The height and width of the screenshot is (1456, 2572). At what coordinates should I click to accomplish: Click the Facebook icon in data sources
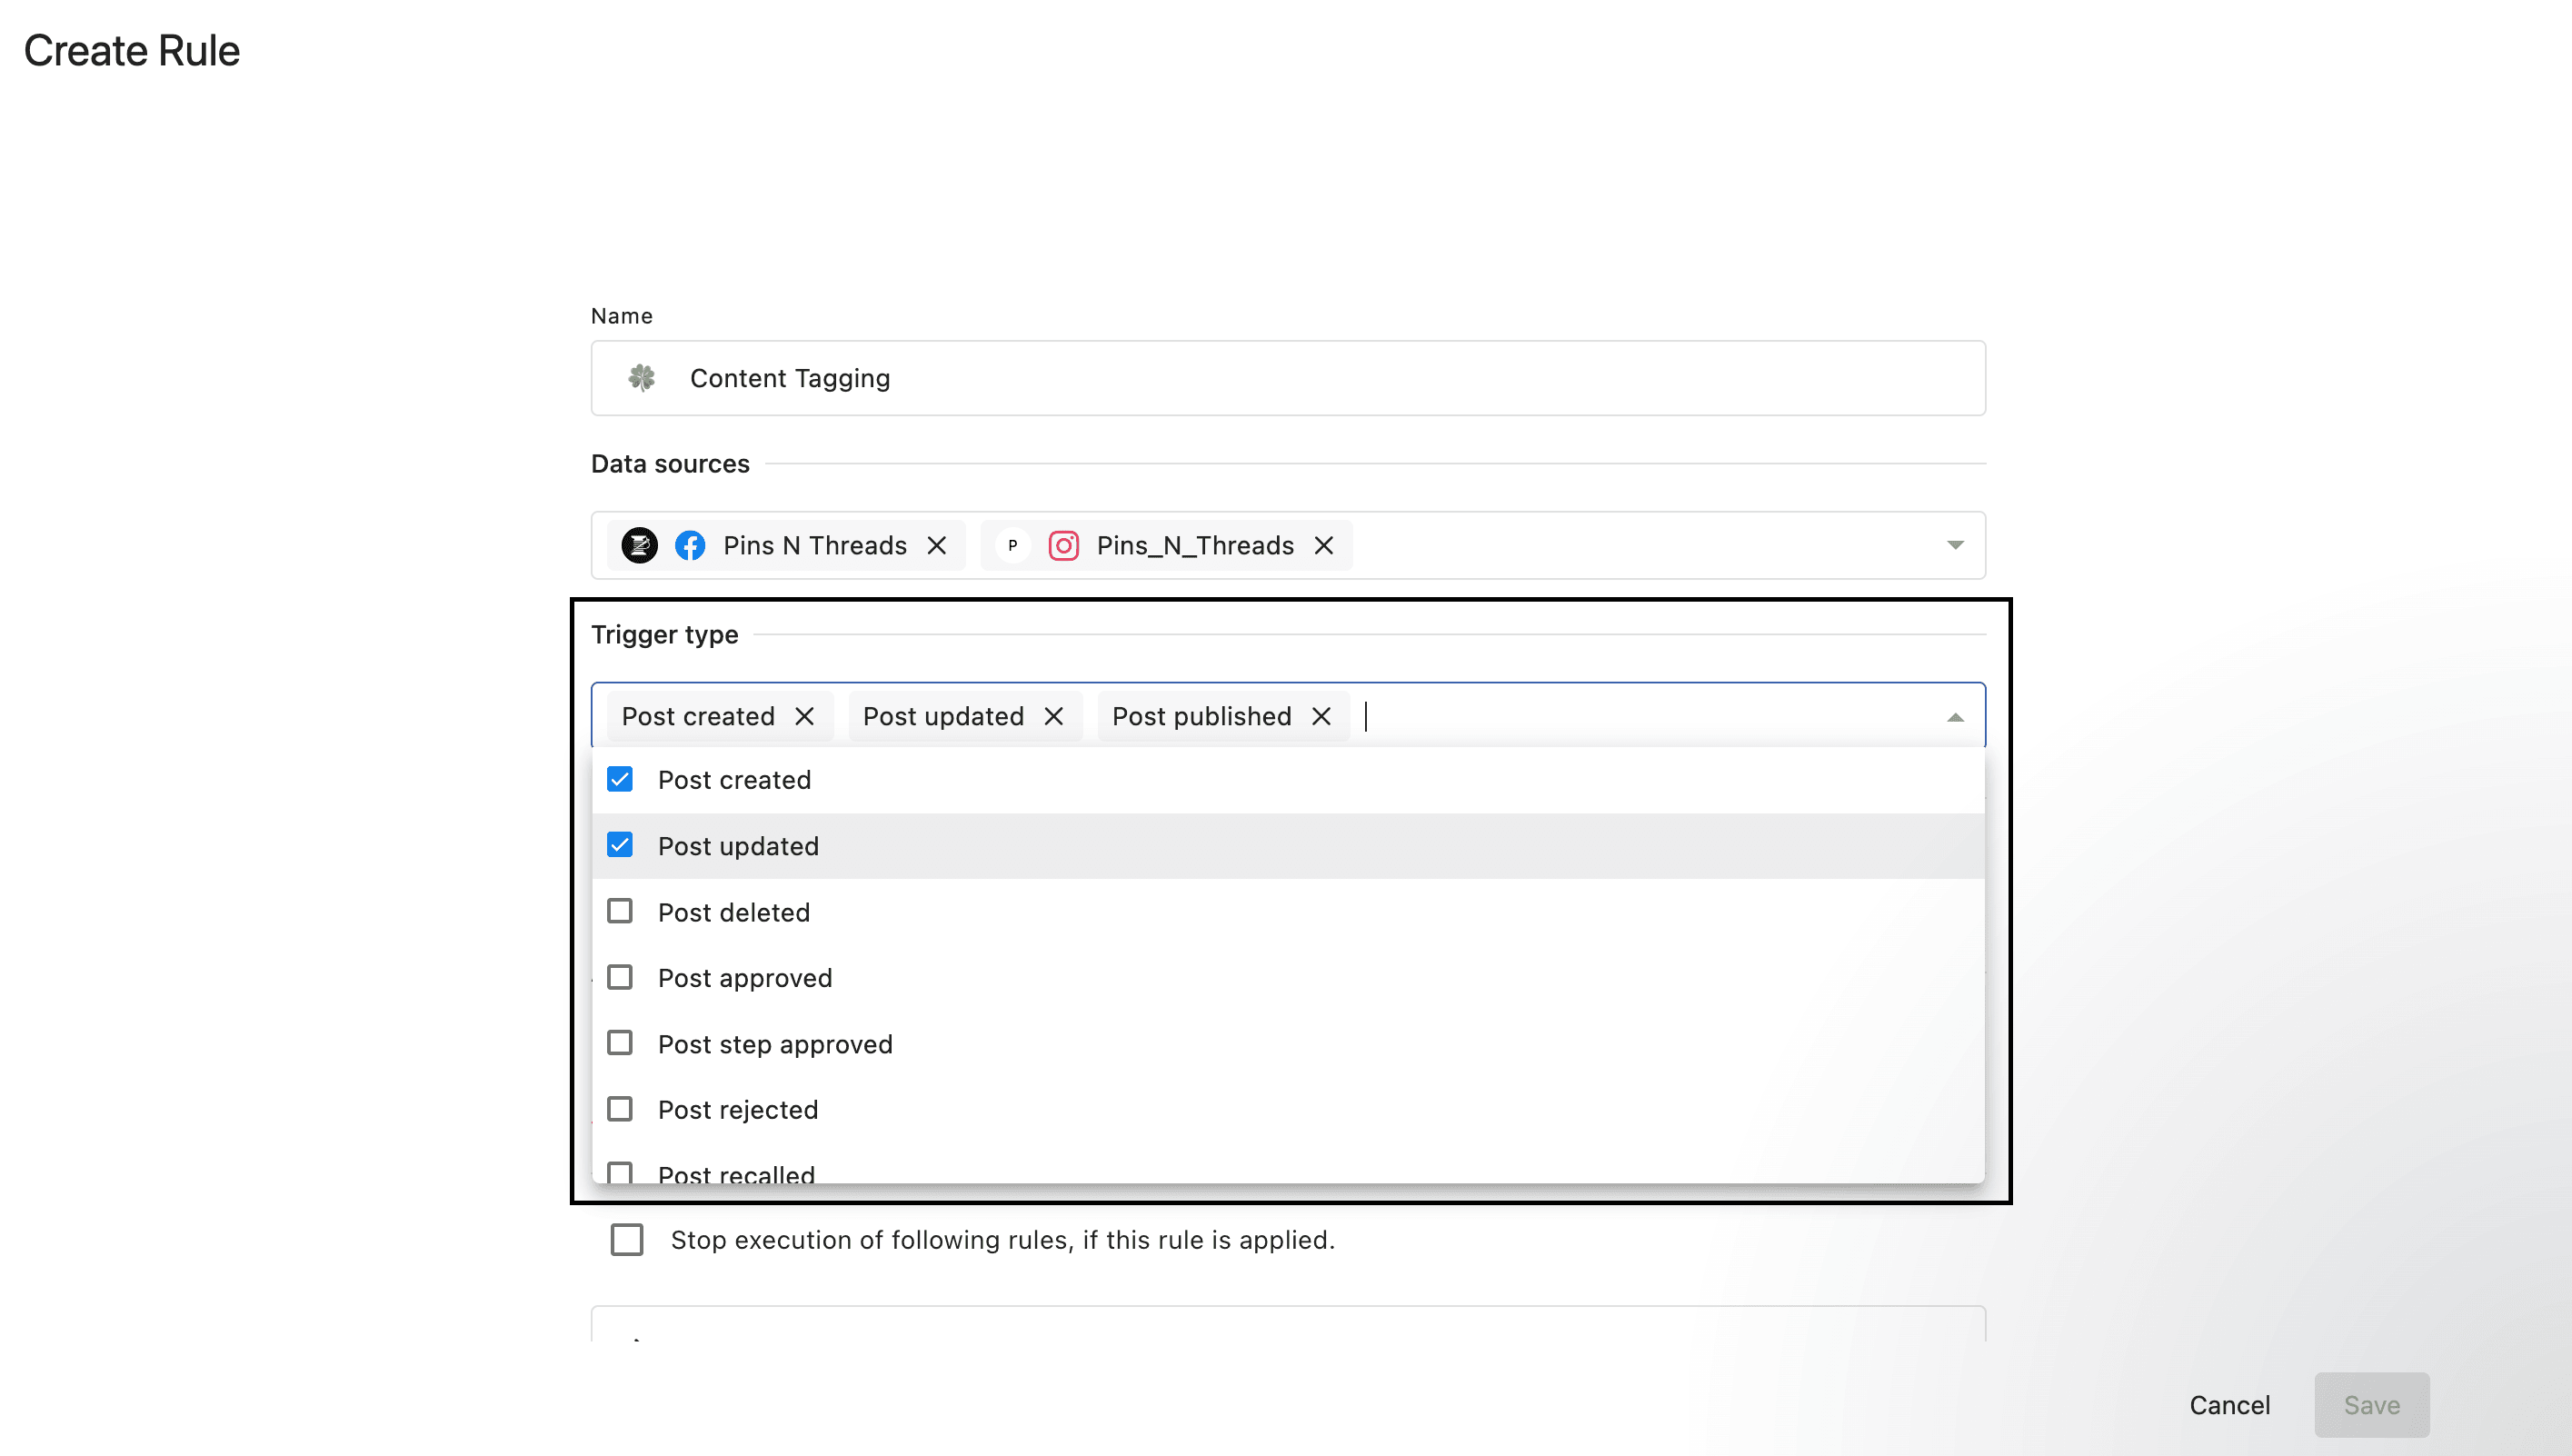[x=690, y=545]
